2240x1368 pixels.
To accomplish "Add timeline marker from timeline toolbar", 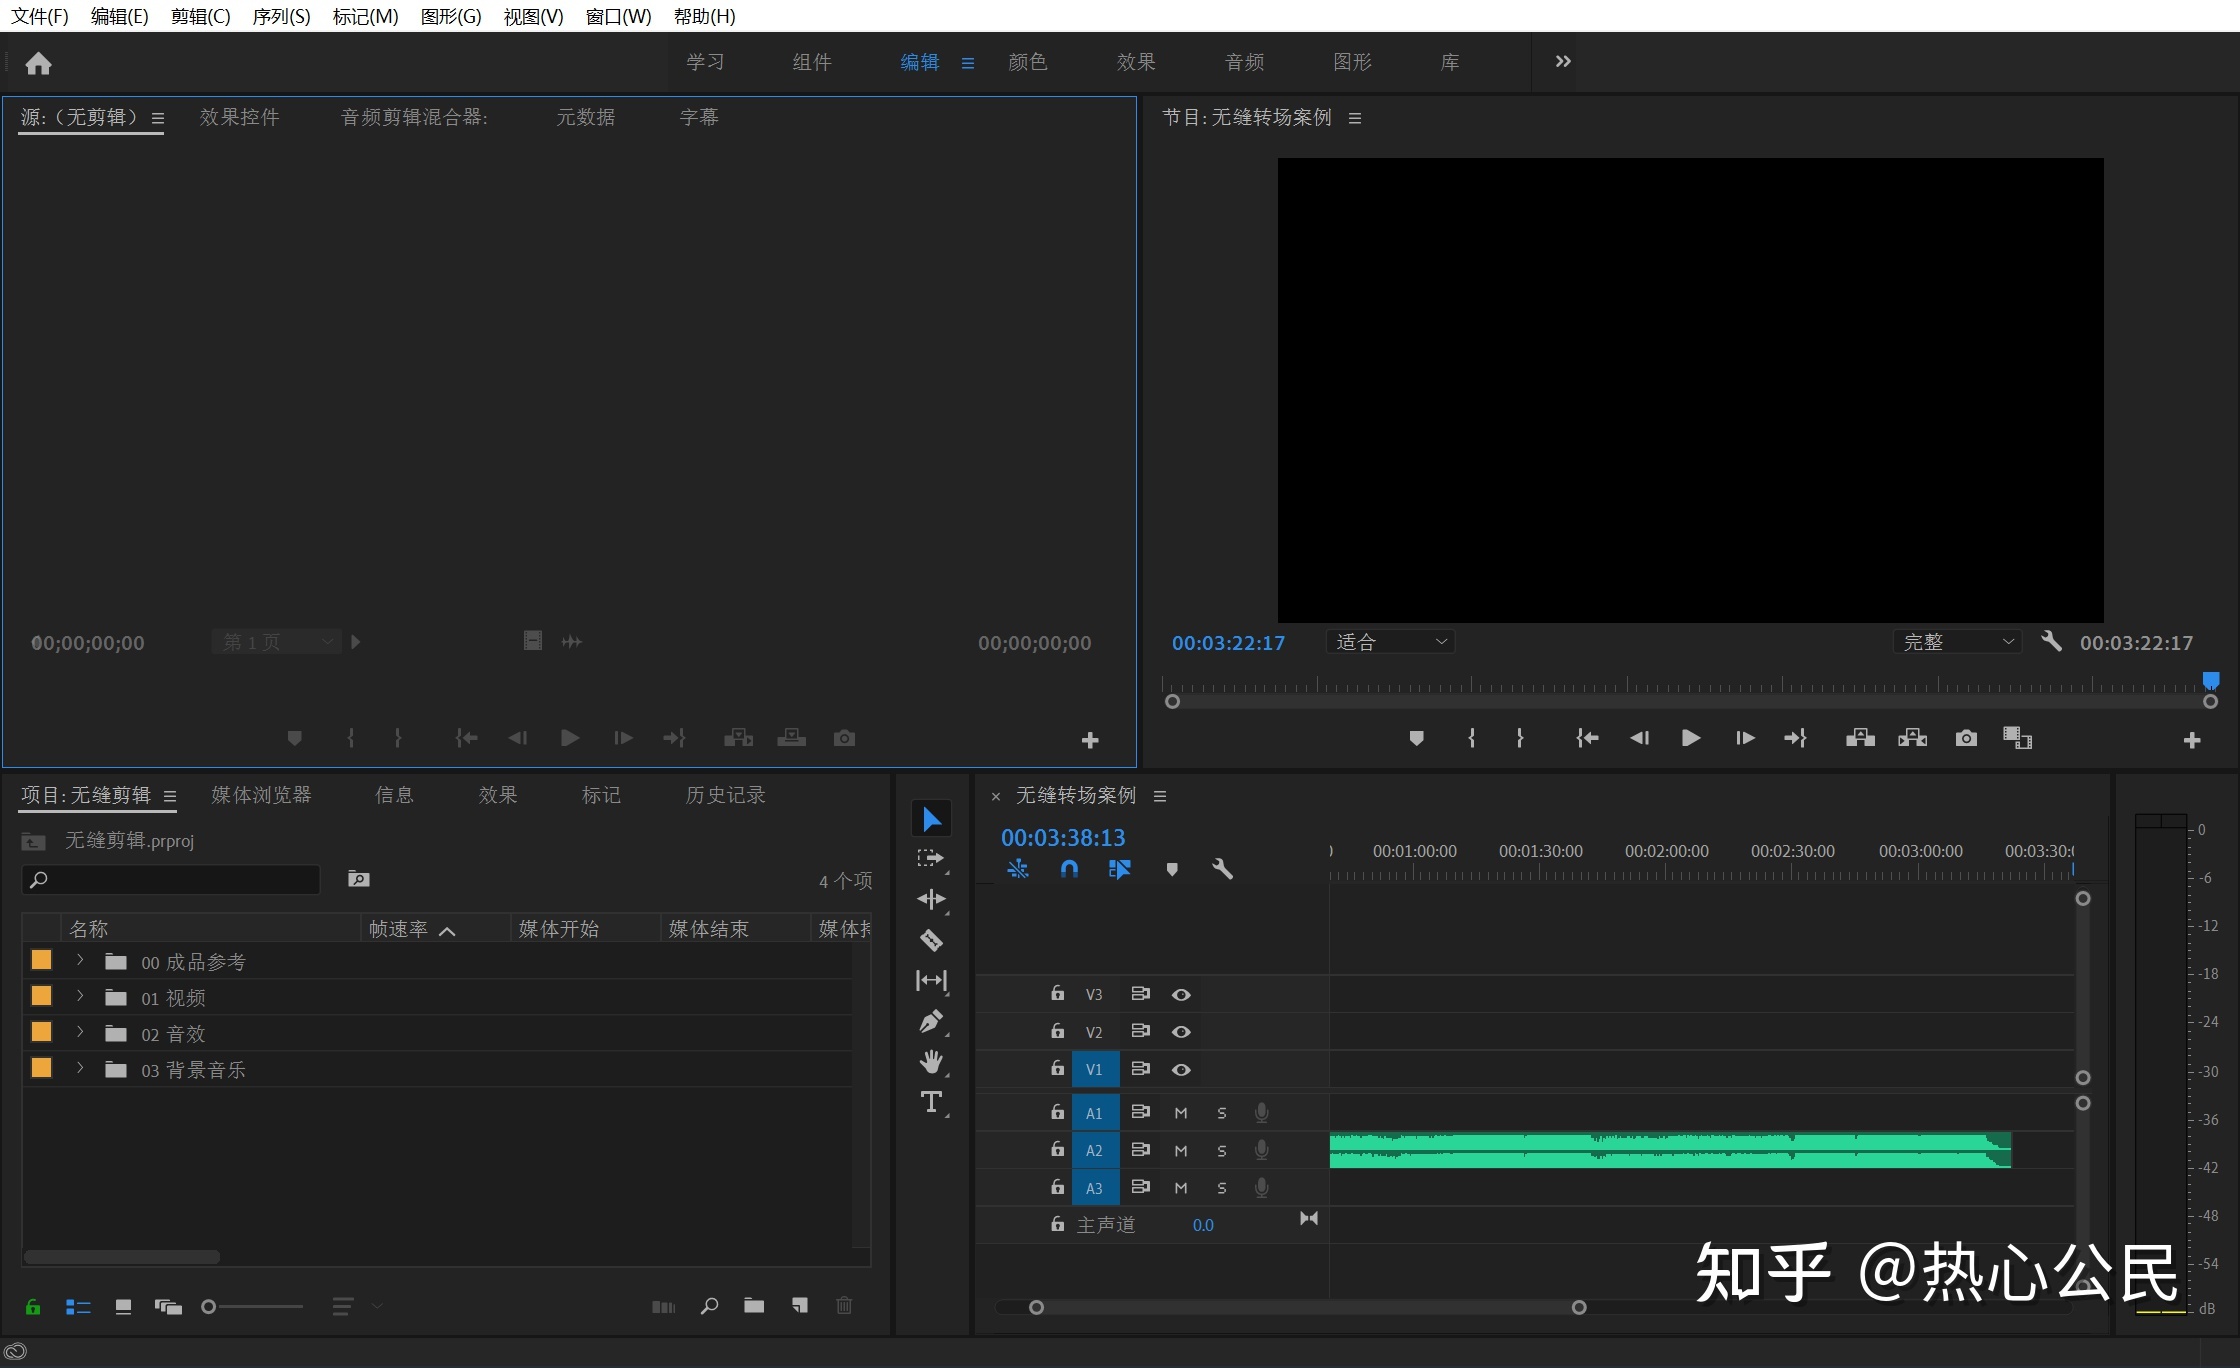I will 1172,869.
